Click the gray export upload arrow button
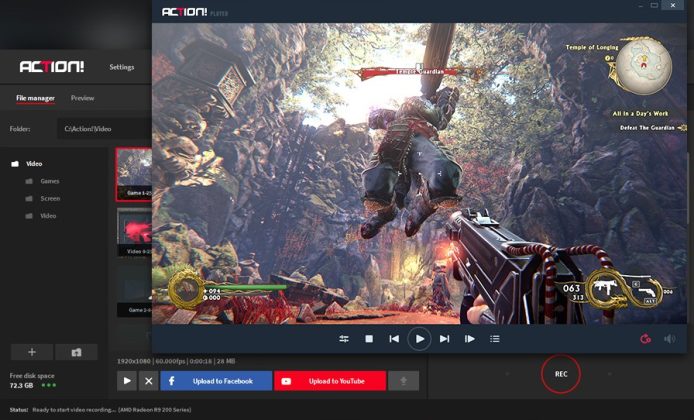Viewport: 694px width, 420px height. (x=404, y=381)
